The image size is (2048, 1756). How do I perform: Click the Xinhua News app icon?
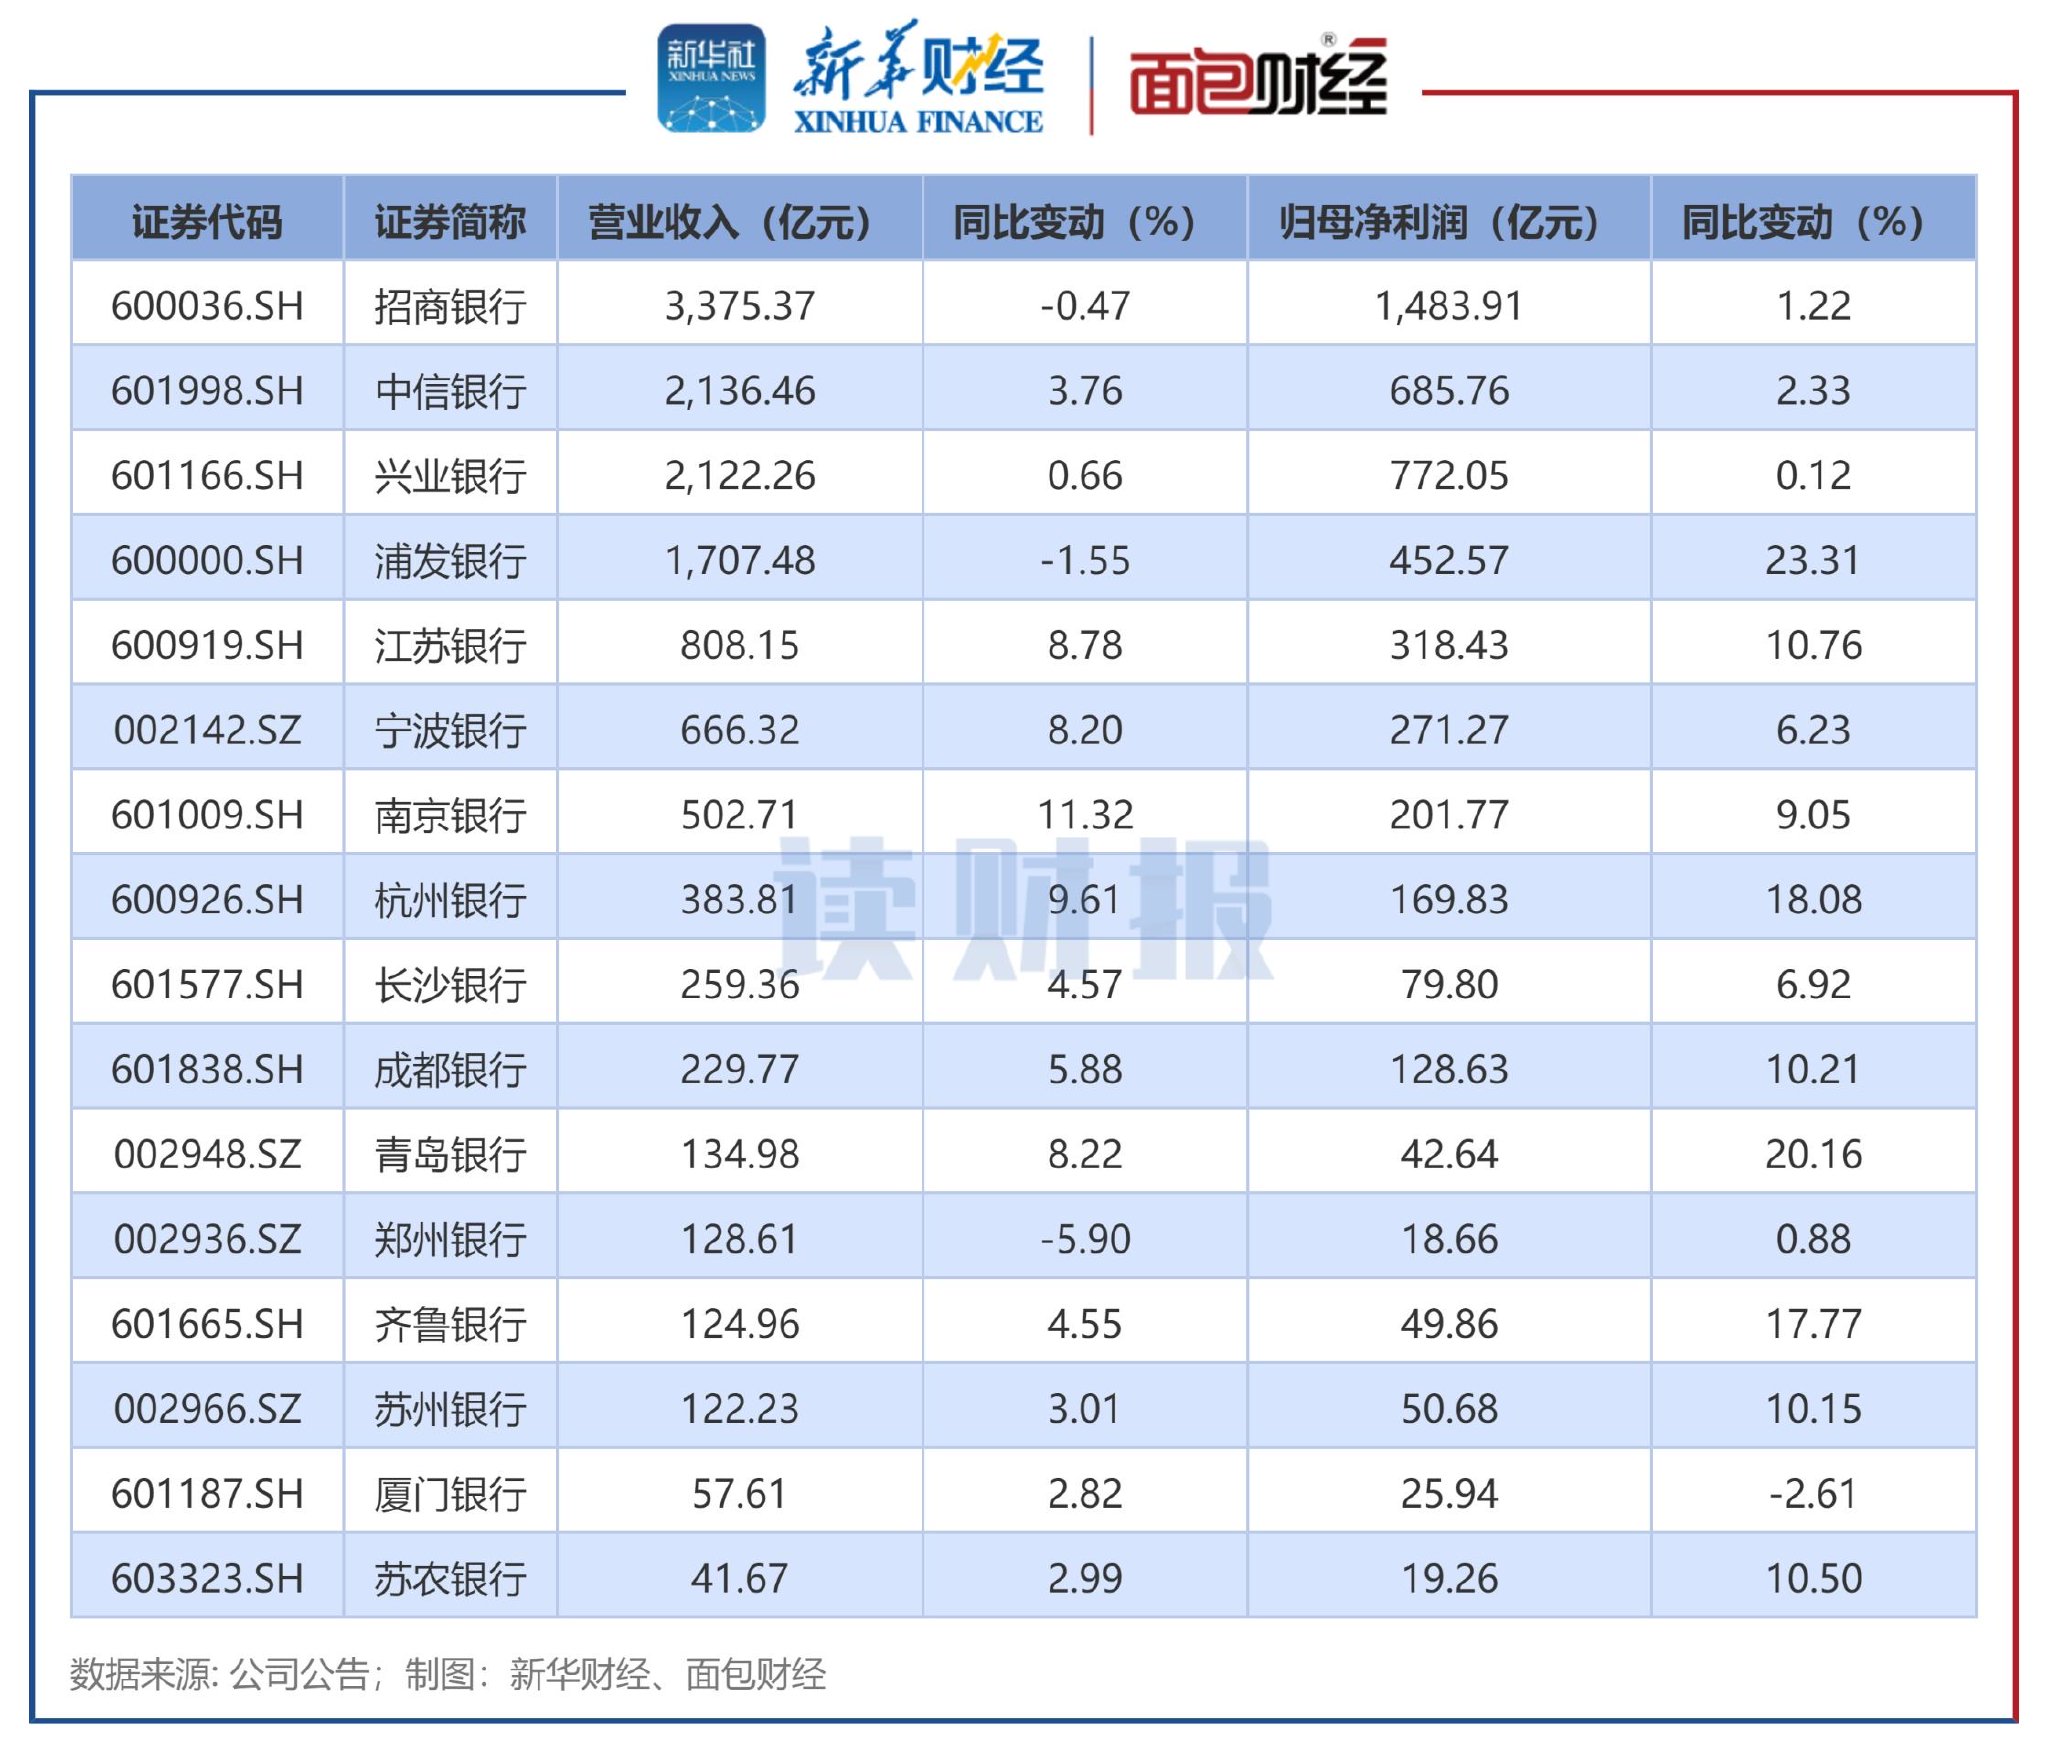tap(713, 75)
